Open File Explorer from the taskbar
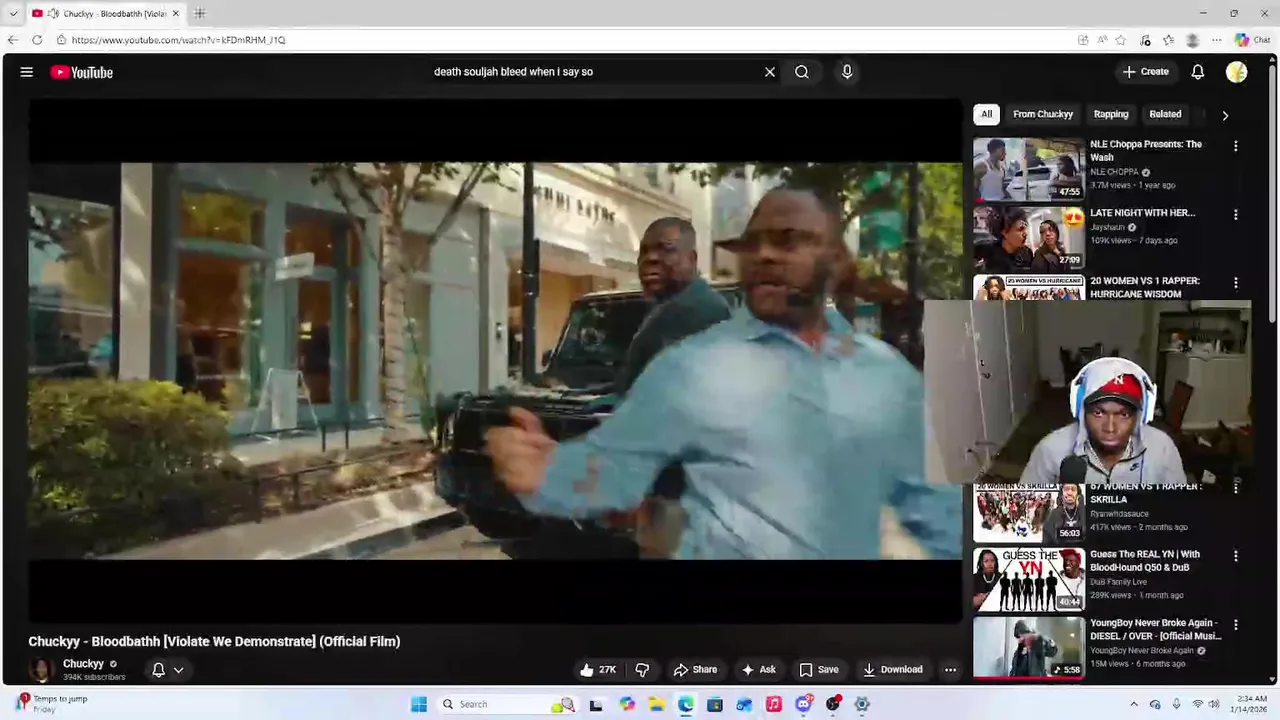The width and height of the screenshot is (1280, 720). [x=656, y=704]
